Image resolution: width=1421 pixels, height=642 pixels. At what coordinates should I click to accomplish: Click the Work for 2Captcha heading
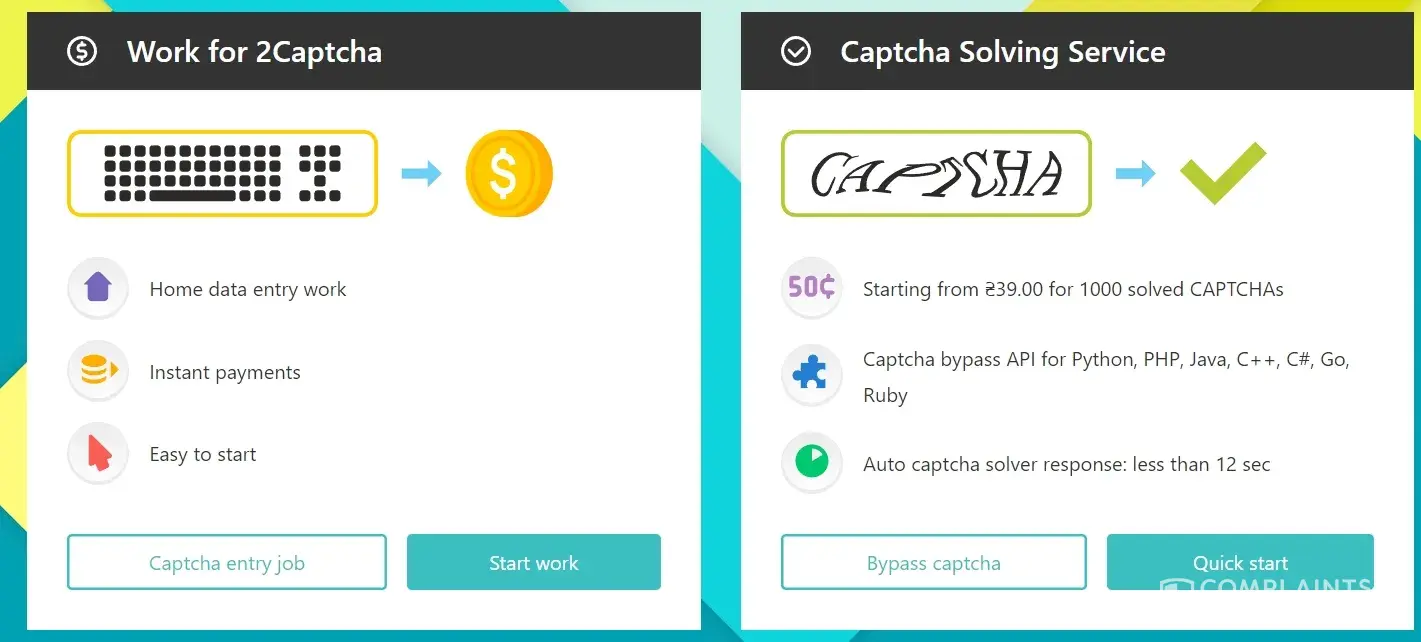254,52
